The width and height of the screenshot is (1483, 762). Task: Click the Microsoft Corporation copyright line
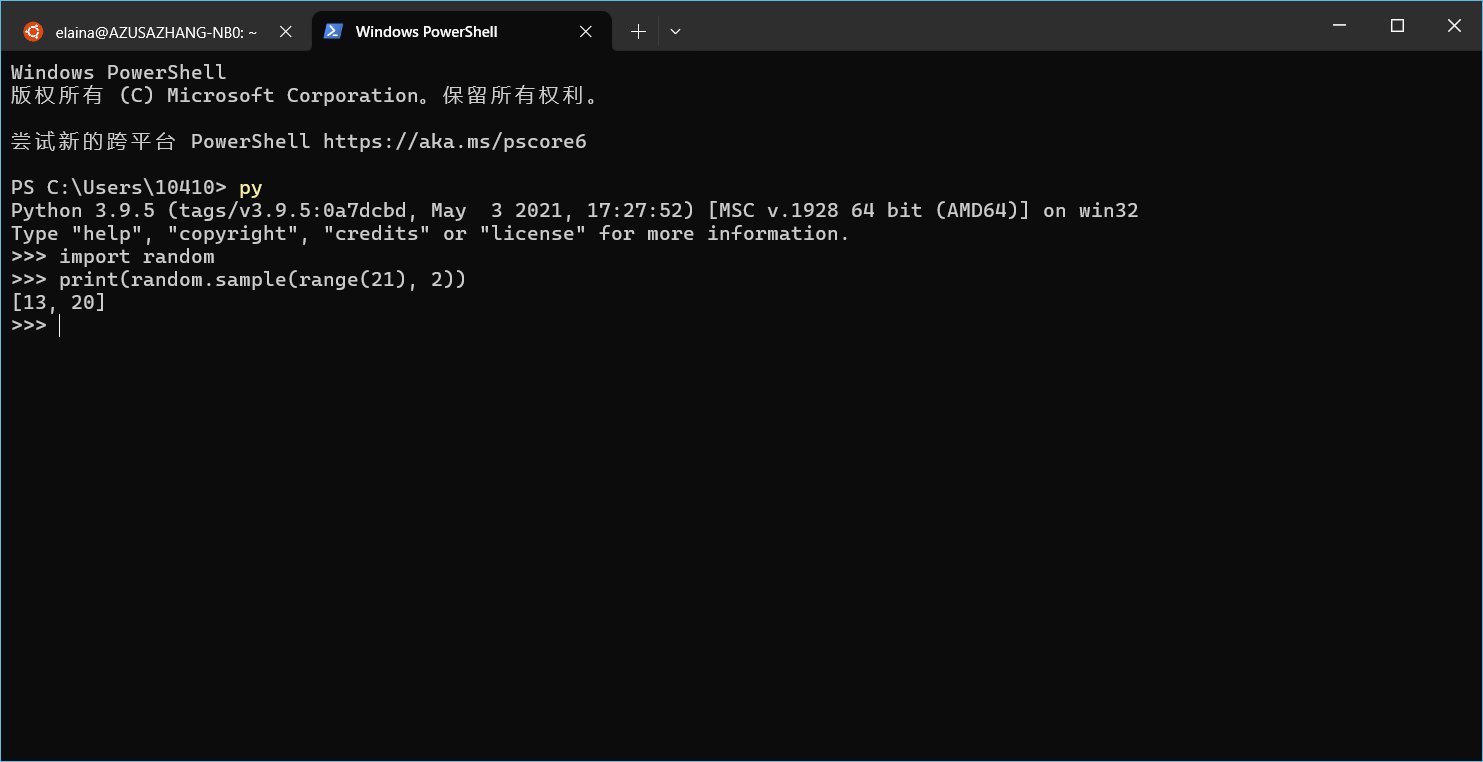click(x=306, y=96)
